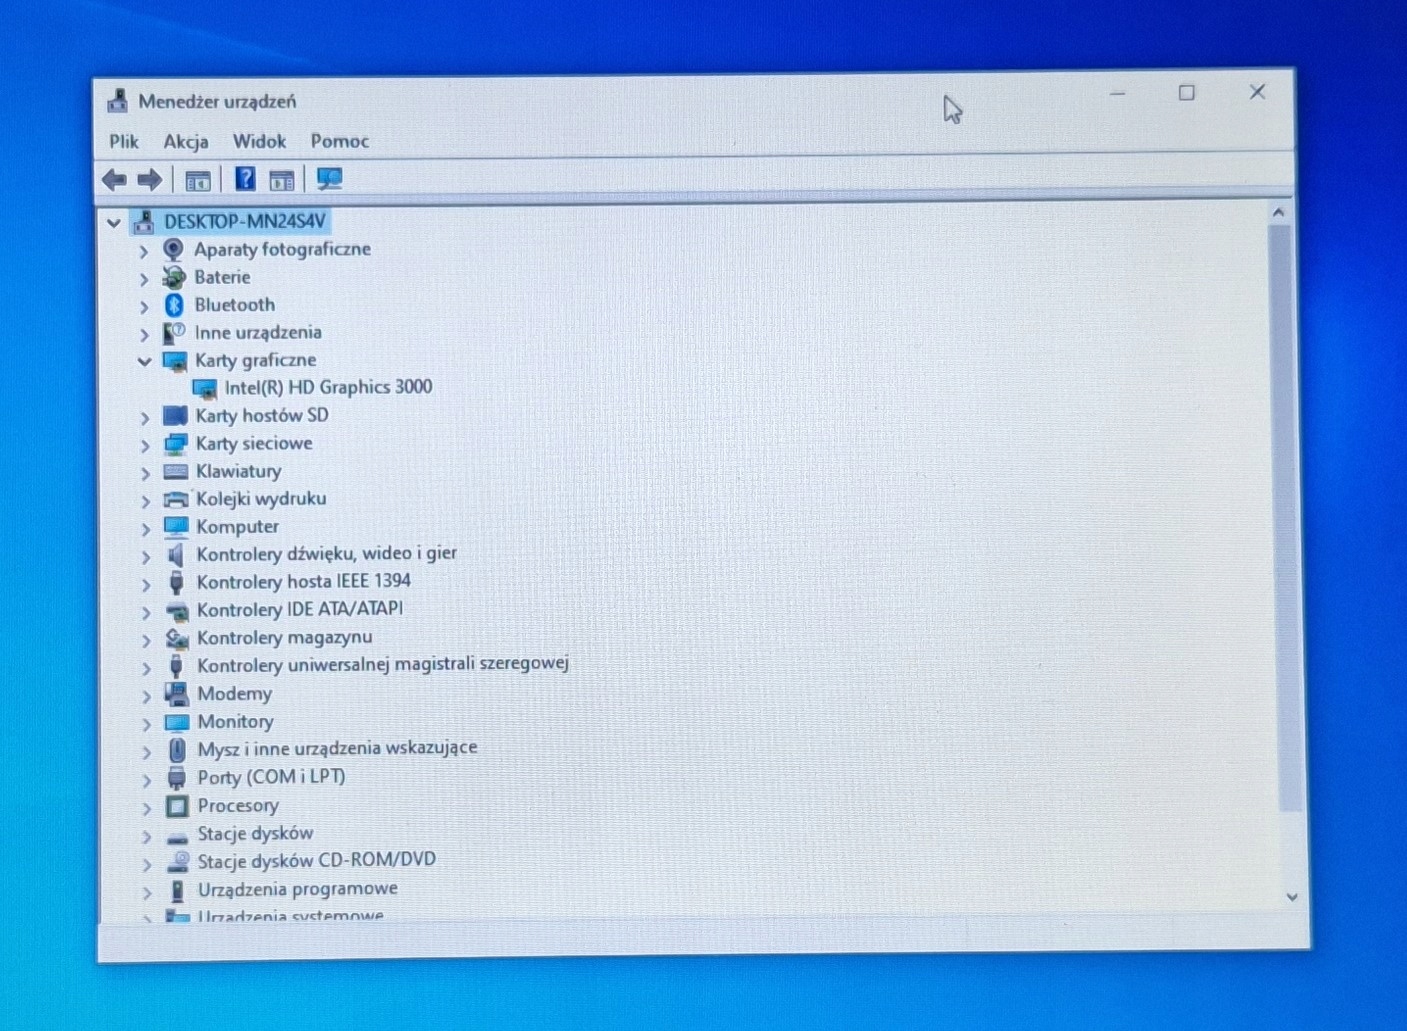Click the Karty graficzne display icon
Image resolution: width=1407 pixels, height=1031 pixels.
(x=175, y=361)
